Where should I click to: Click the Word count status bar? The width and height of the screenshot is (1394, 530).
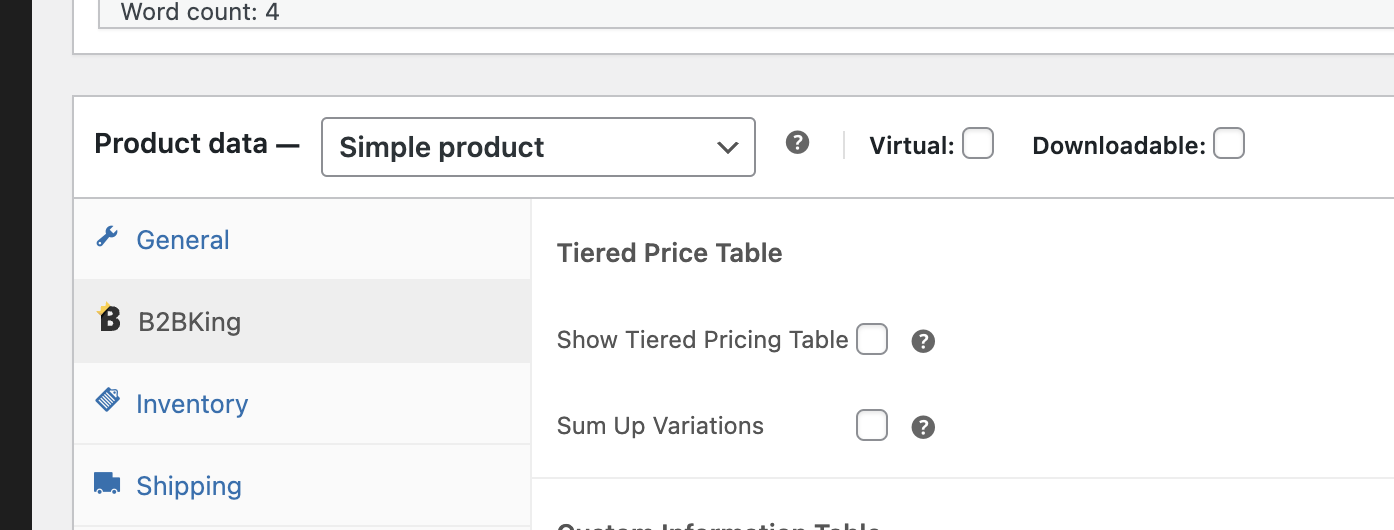(x=200, y=13)
